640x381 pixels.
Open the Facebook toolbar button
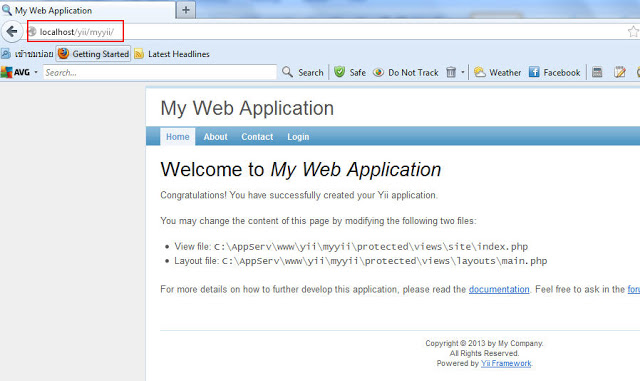point(554,73)
